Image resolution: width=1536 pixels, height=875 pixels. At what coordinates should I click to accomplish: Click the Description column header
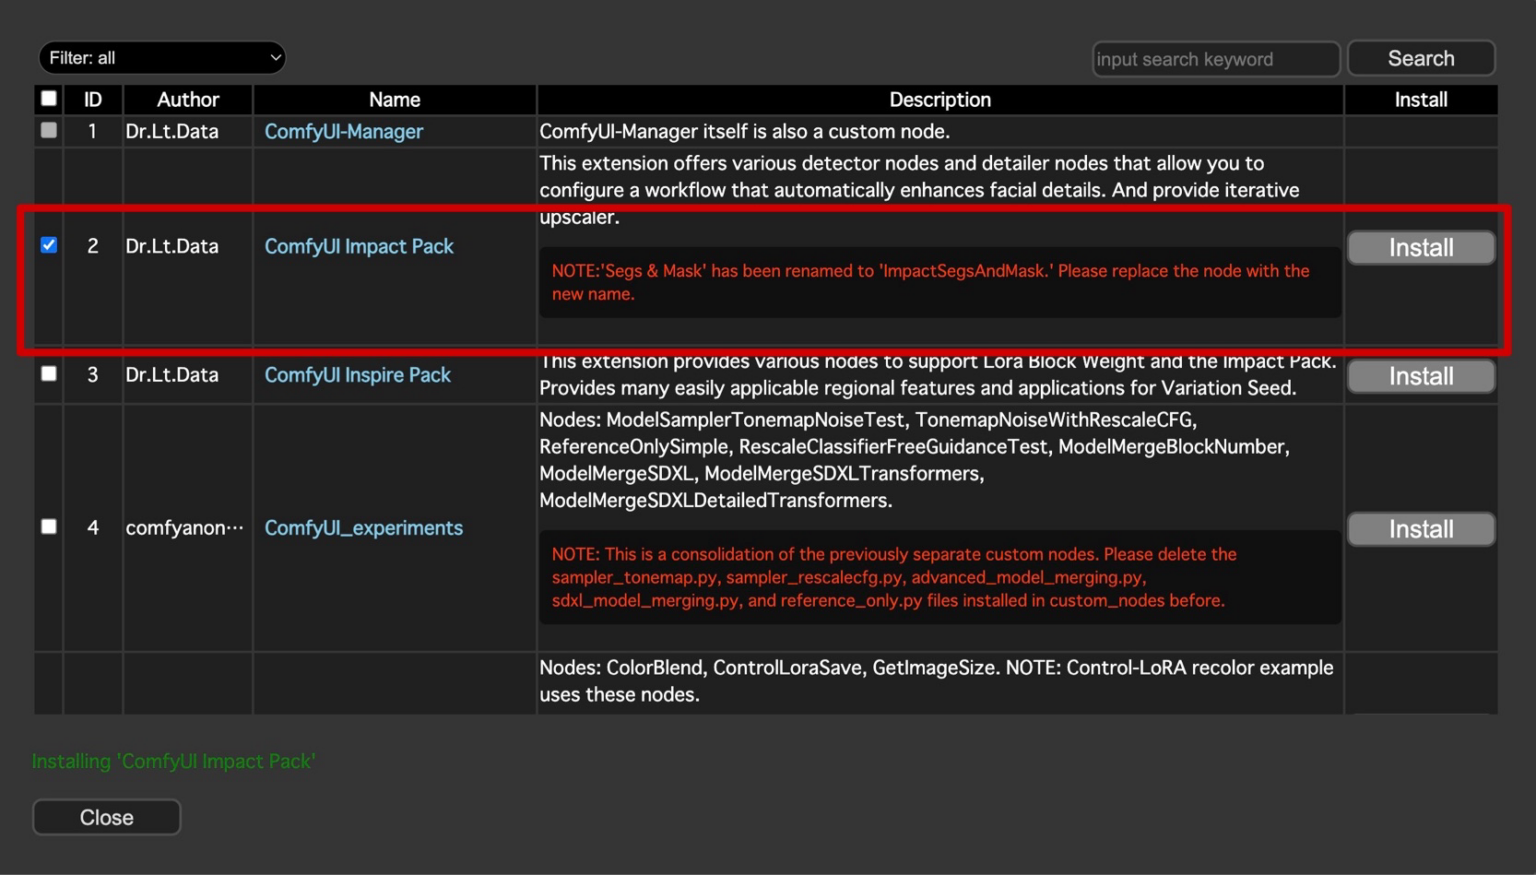939,99
